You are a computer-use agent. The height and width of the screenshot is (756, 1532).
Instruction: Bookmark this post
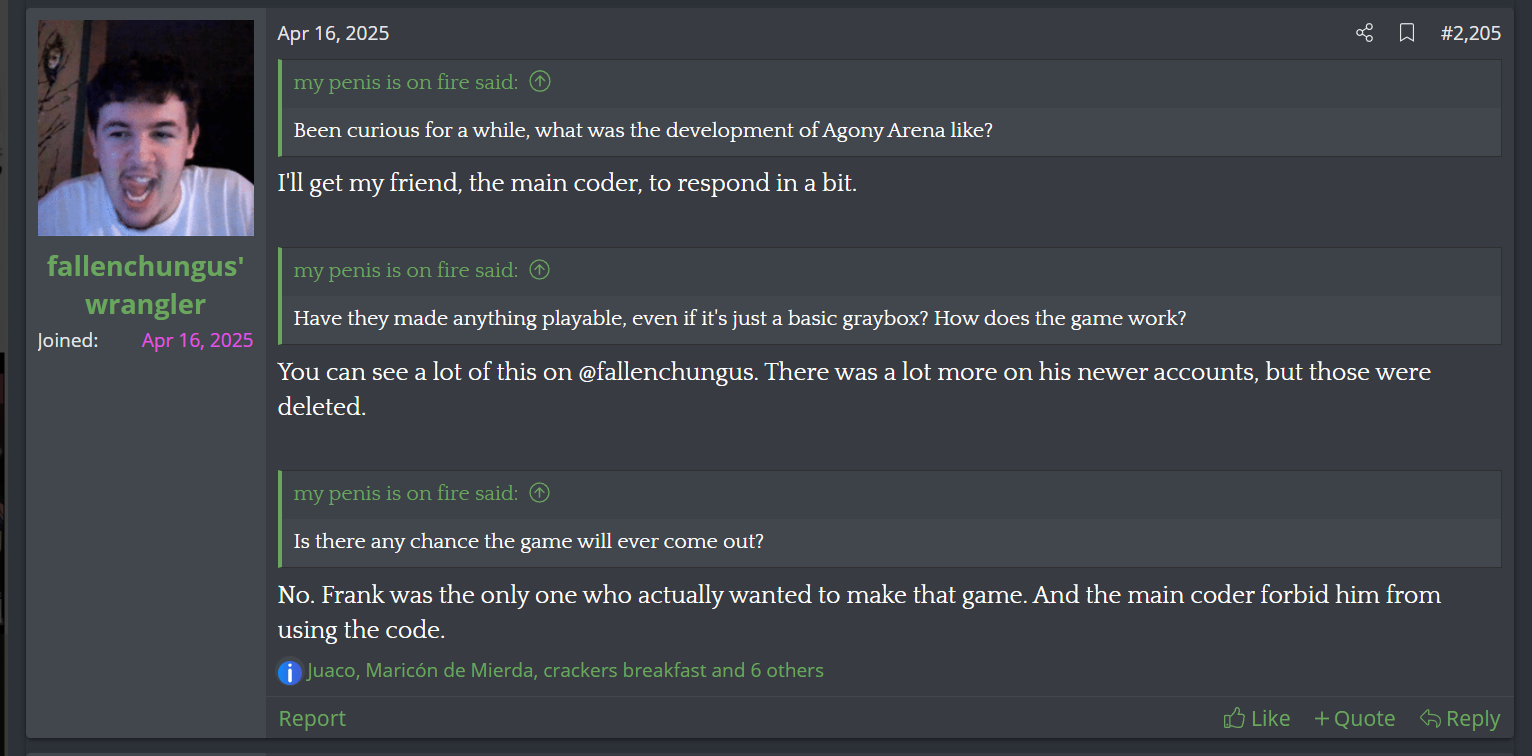1407,33
